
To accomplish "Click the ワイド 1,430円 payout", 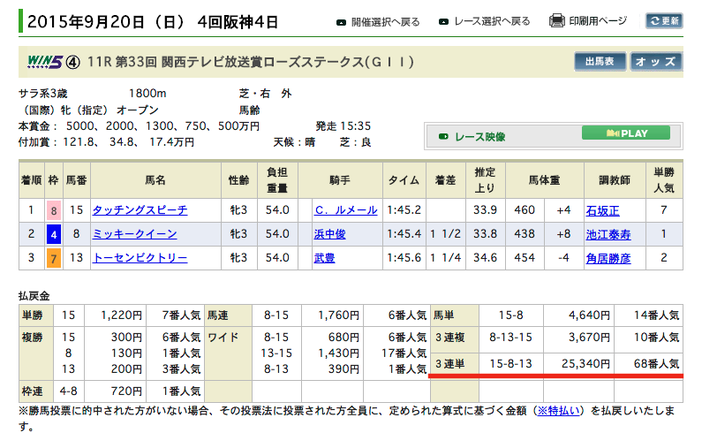I will (338, 353).
